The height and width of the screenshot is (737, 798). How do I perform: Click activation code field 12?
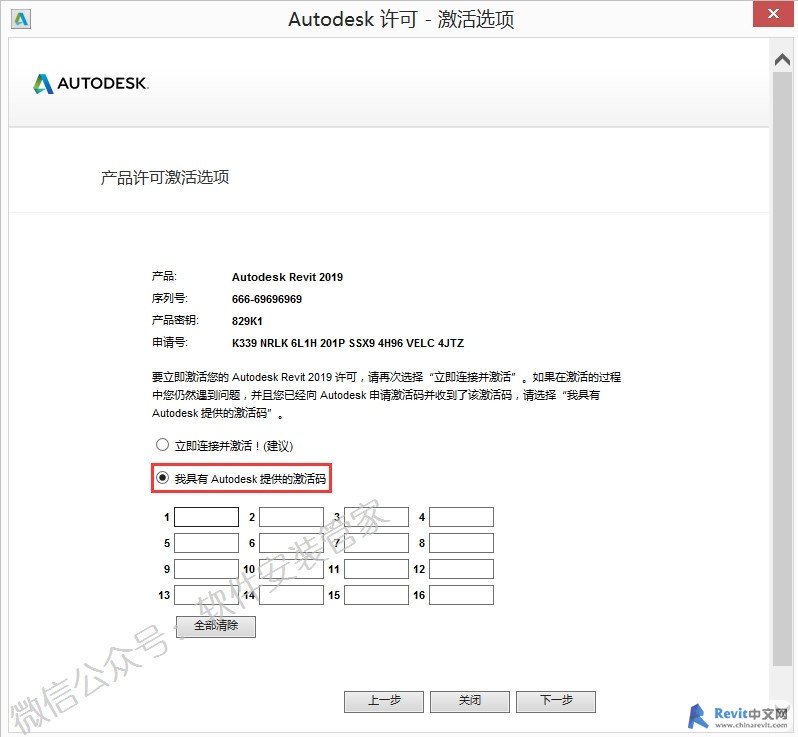click(461, 569)
